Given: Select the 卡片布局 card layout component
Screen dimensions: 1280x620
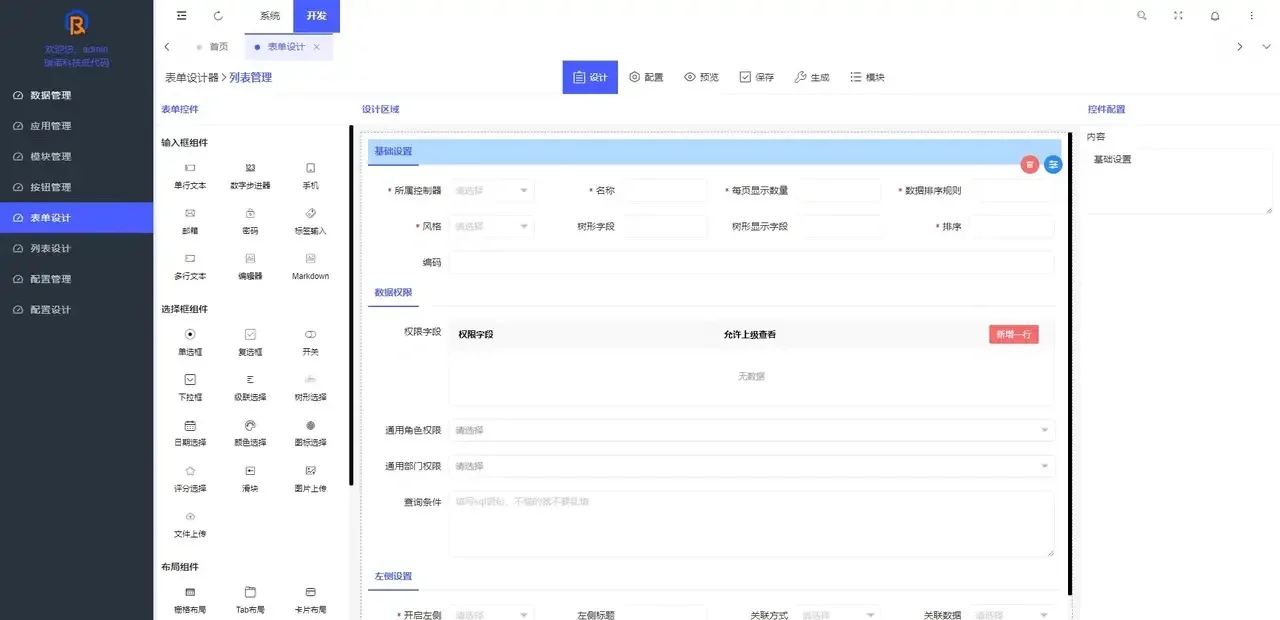Looking at the screenshot, I should tap(309, 597).
